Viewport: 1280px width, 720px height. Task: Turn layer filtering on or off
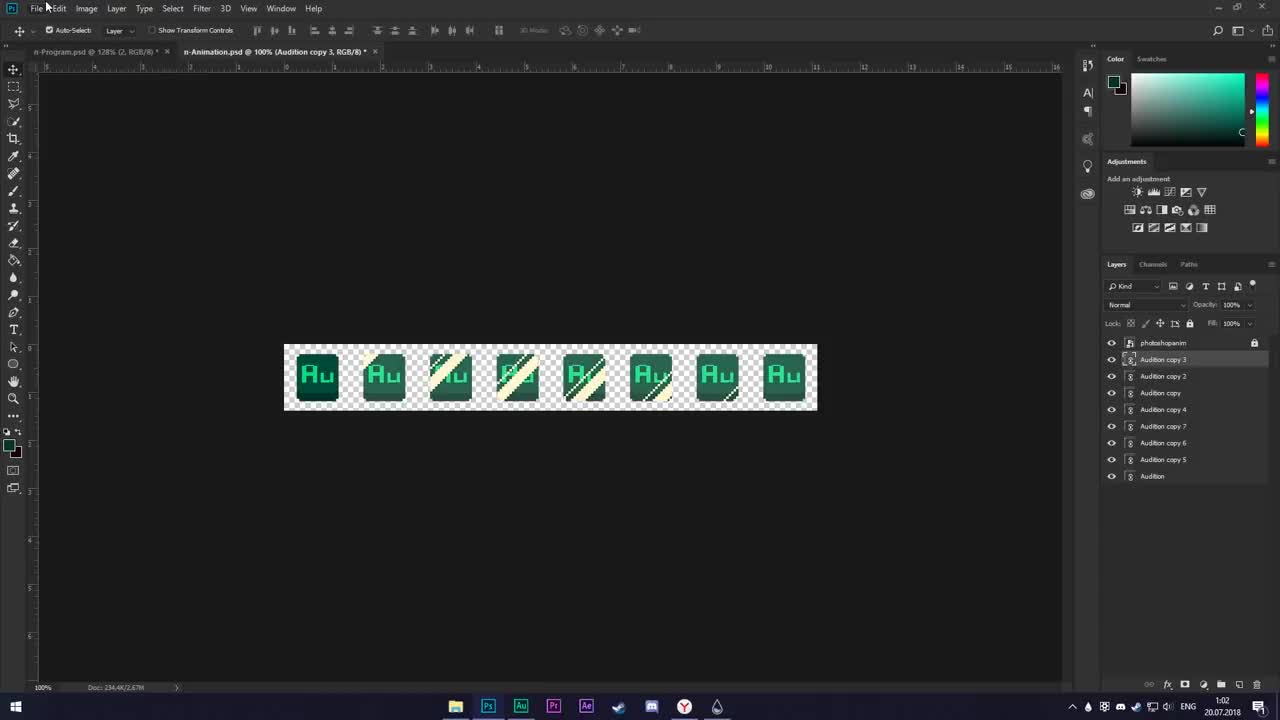(x=1253, y=285)
